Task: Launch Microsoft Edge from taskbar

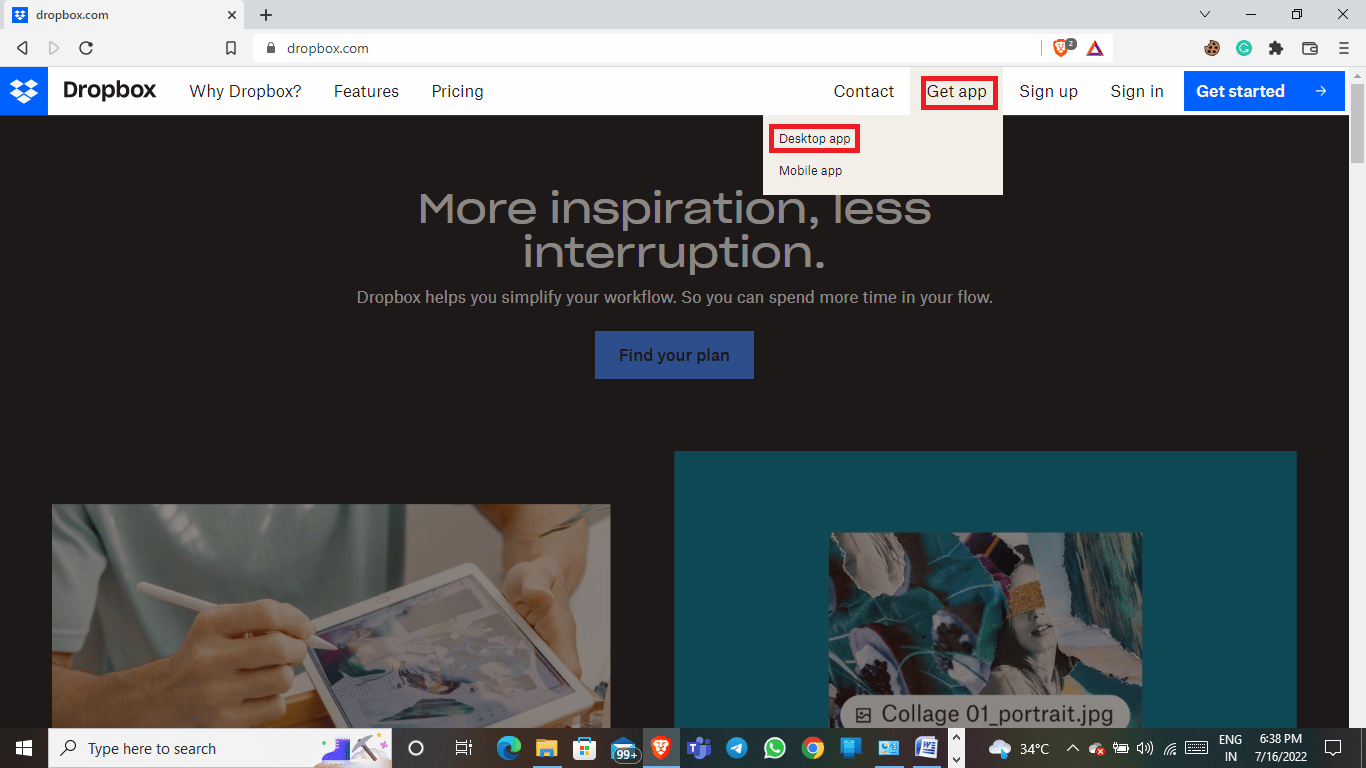Action: click(509, 748)
